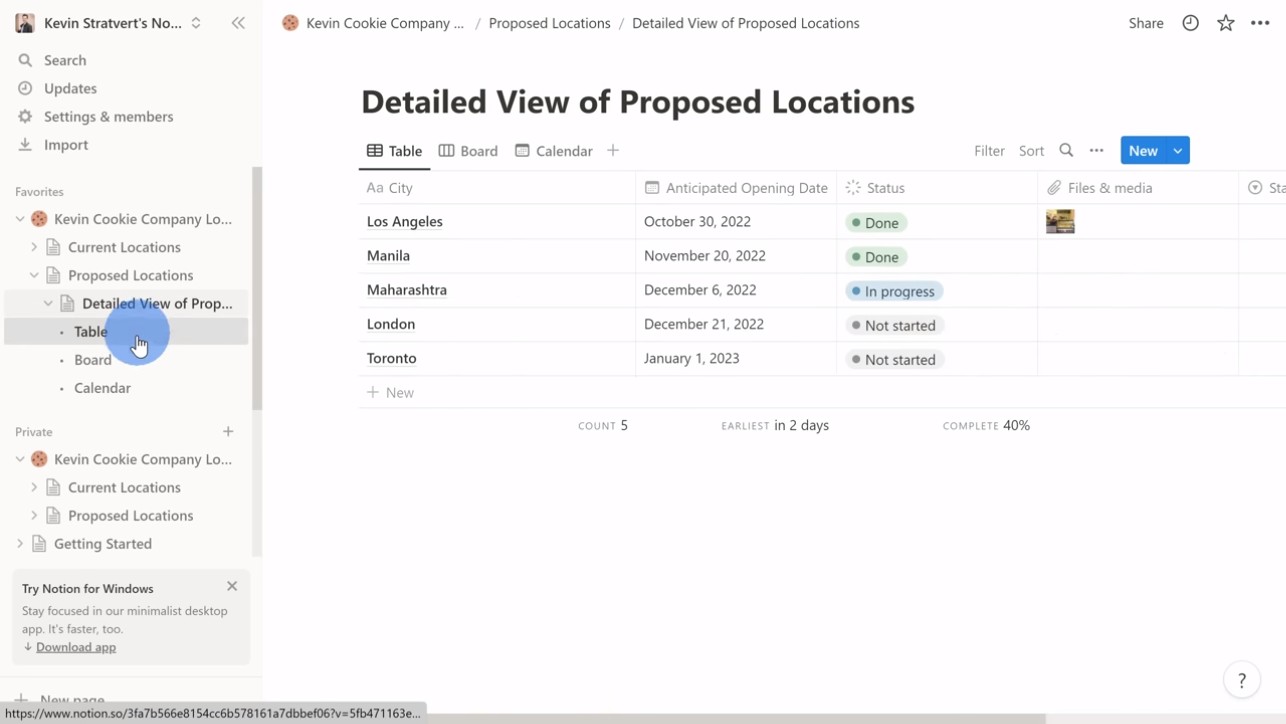Toggle favorite star icon
The image size is (1286, 724).
point(1225,23)
